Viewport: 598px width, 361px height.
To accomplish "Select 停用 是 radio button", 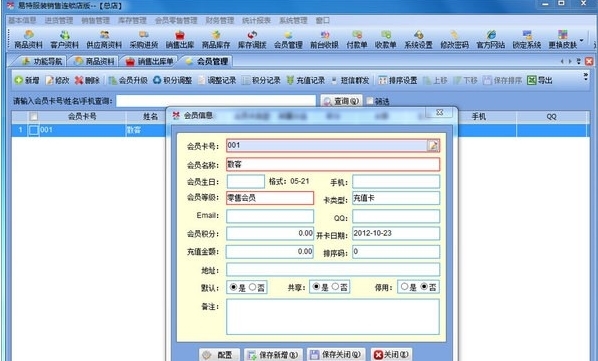I will 404,286.
